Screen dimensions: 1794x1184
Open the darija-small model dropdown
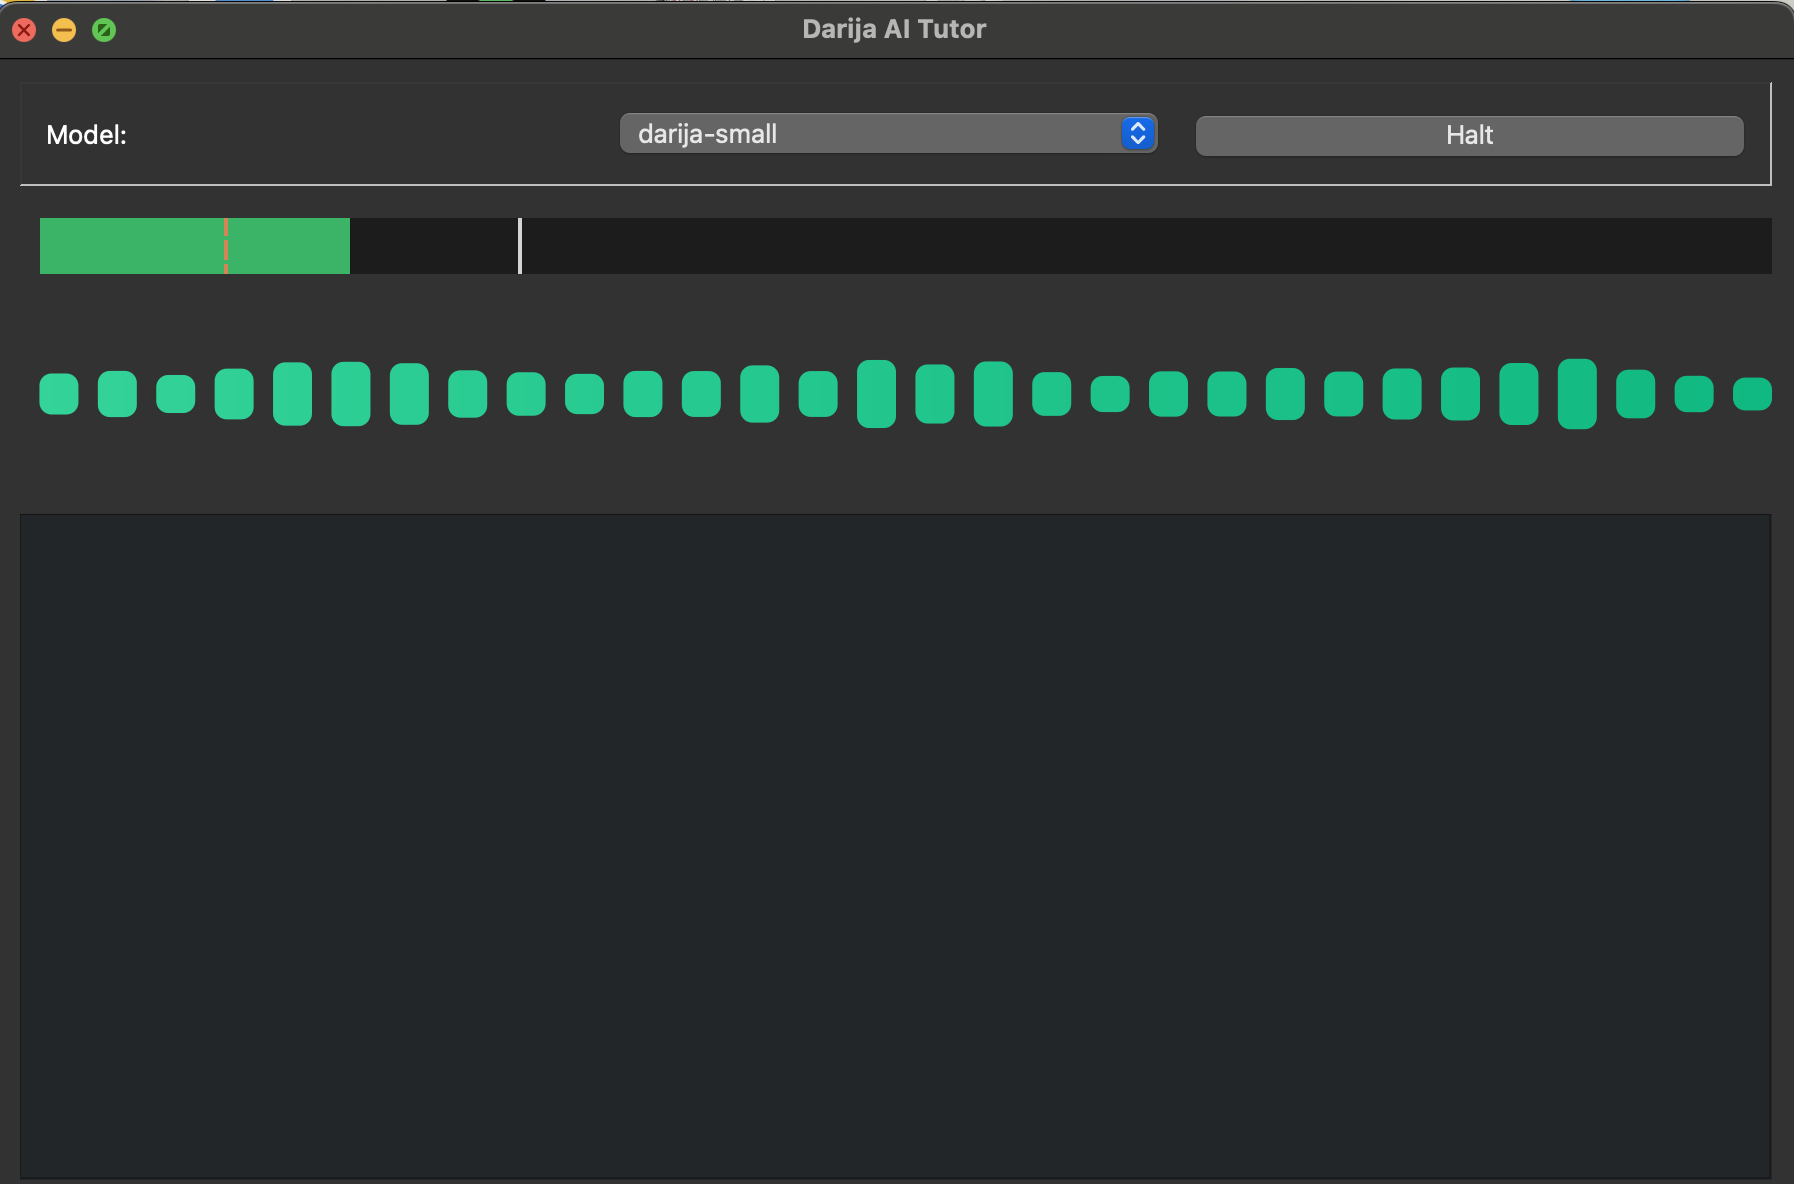[870, 134]
